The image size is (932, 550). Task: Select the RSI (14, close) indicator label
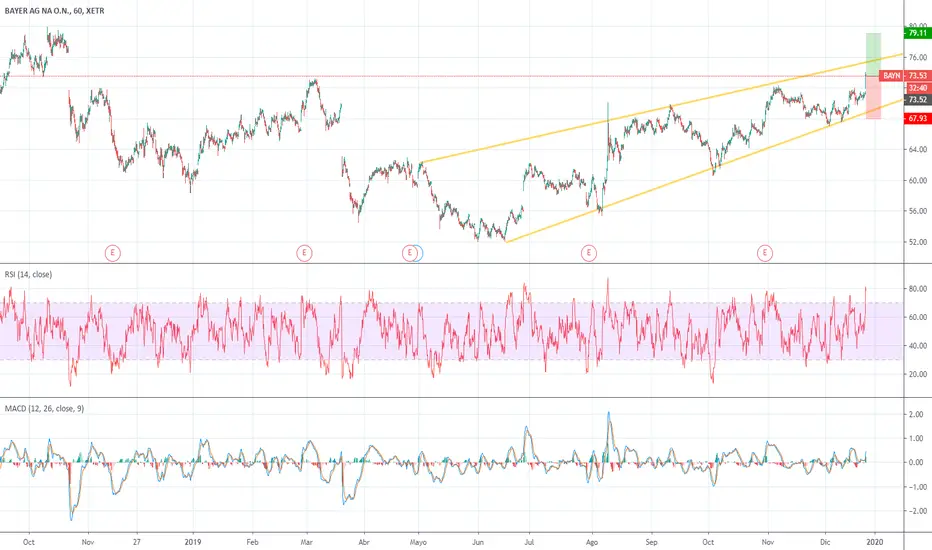tap(28, 275)
